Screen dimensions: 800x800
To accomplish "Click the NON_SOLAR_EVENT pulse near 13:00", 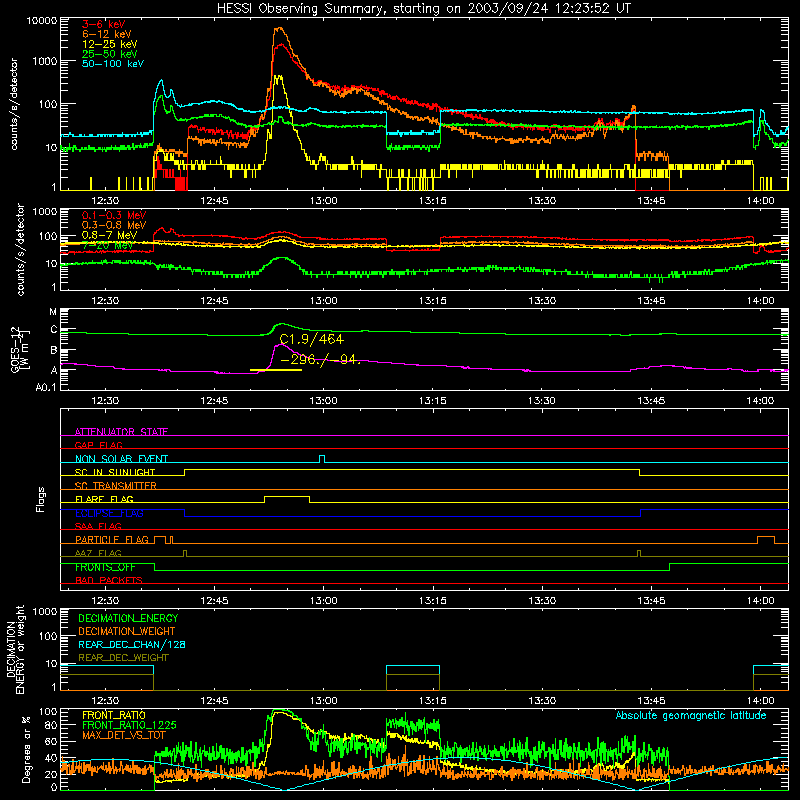I will (322, 459).
